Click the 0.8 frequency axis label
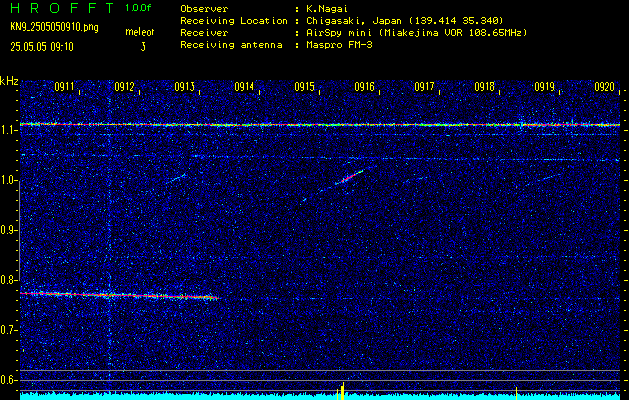 [6, 280]
